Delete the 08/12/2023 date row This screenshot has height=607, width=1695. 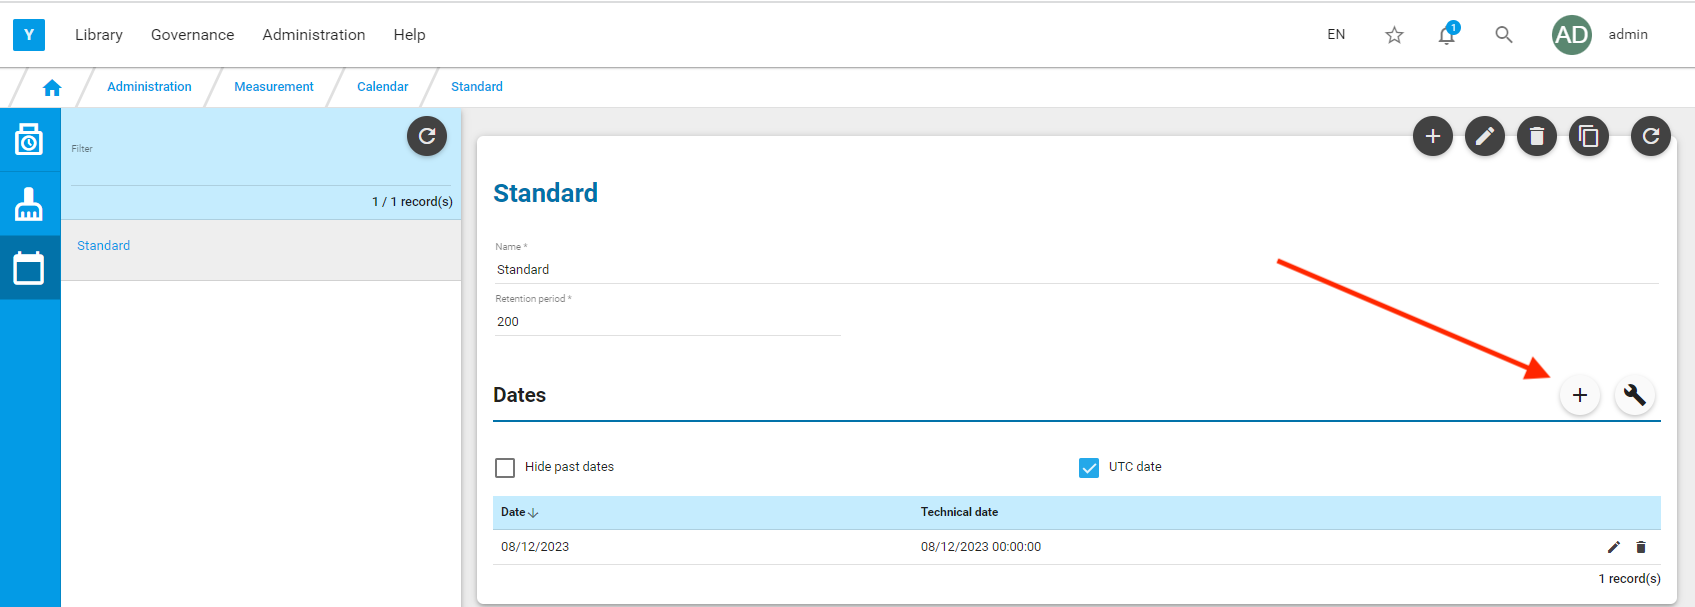tap(1640, 547)
